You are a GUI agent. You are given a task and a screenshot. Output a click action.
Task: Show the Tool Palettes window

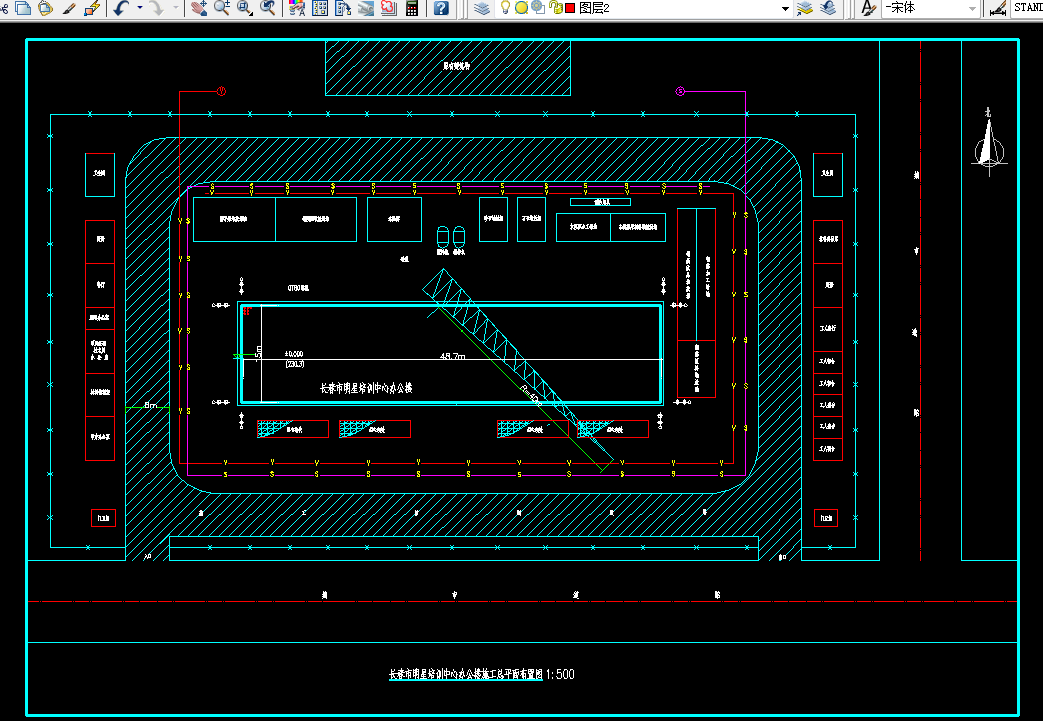tap(343, 8)
